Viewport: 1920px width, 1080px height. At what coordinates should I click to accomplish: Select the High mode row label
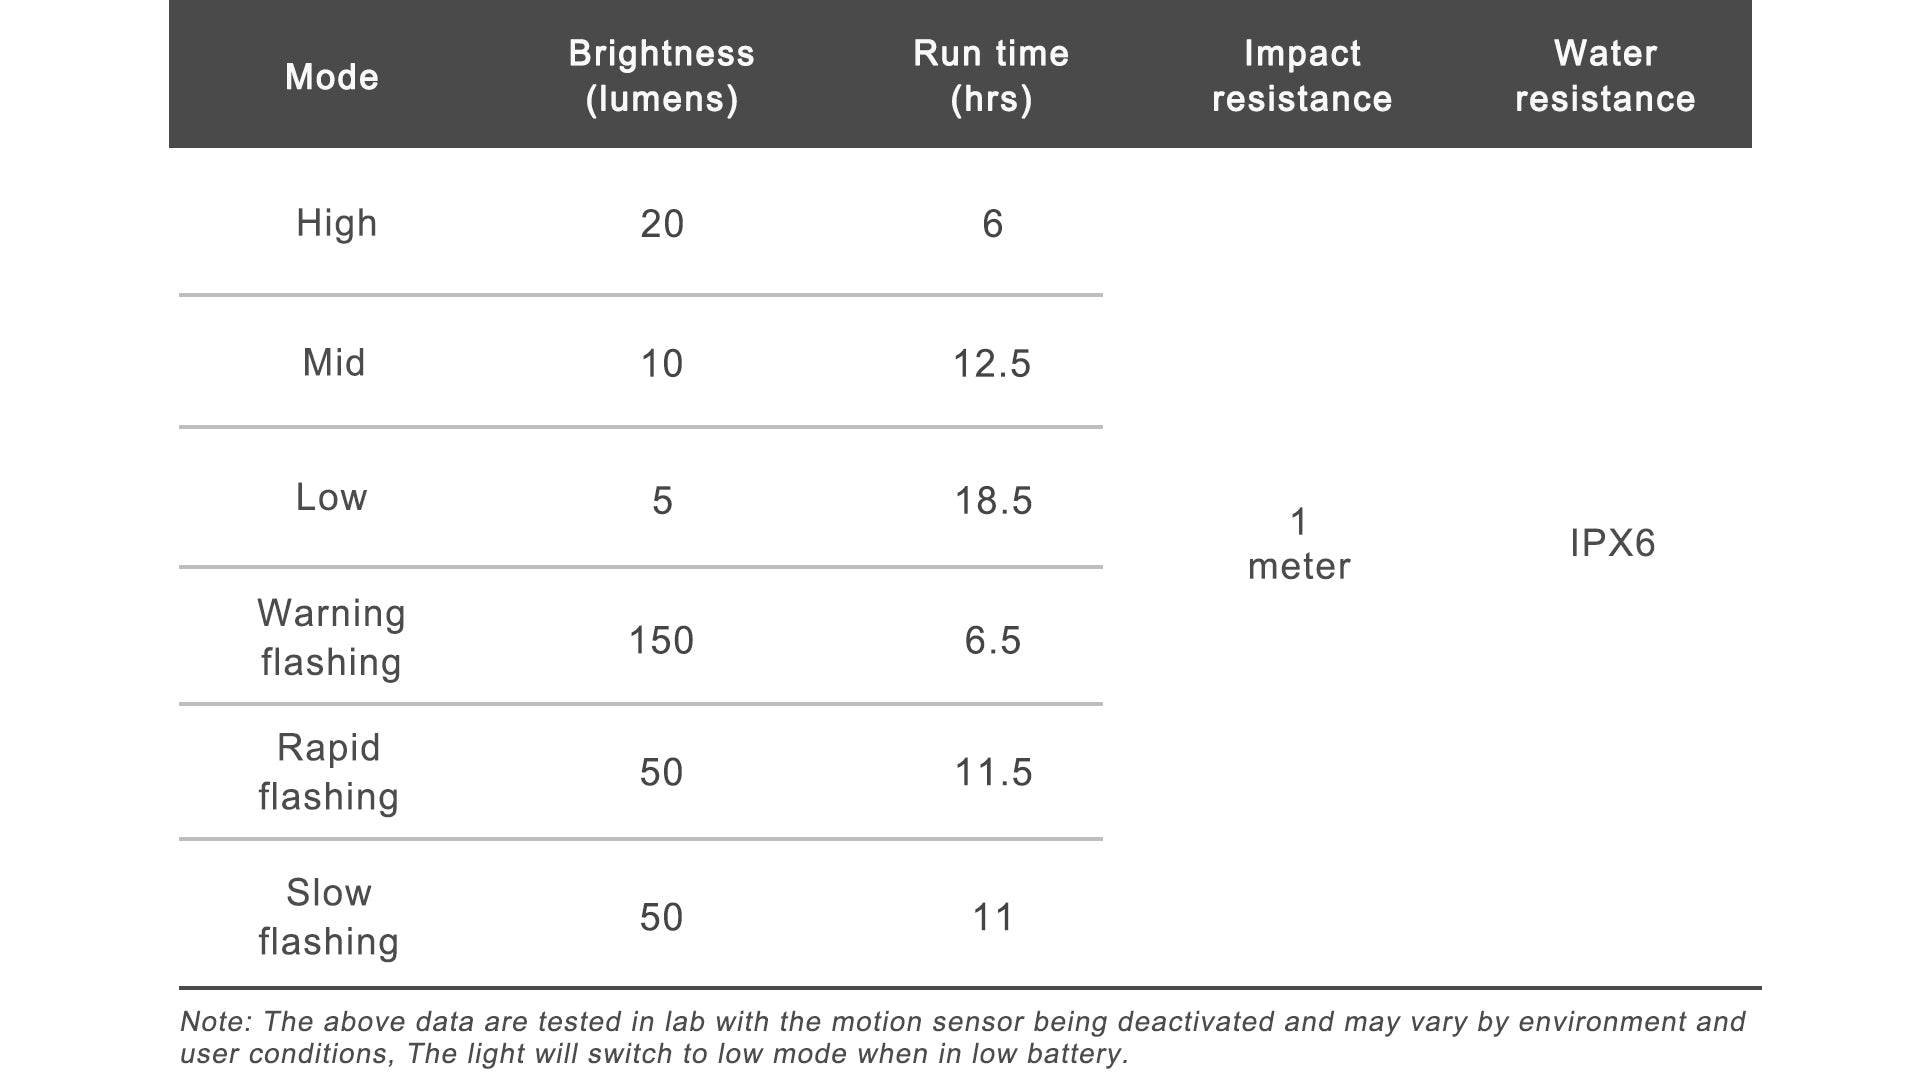337,223
